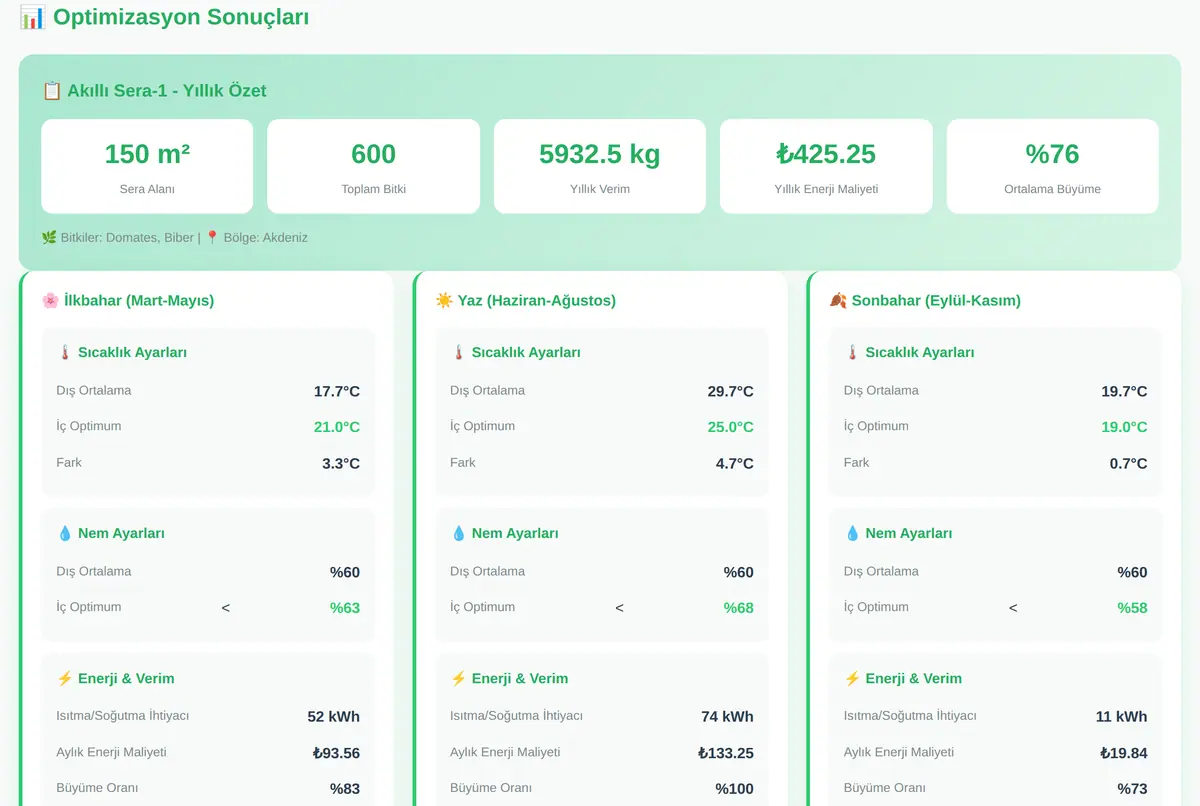Click the thermometer icon in the İlkbahar card
The image size is (1200, 806).
point(65,352)
